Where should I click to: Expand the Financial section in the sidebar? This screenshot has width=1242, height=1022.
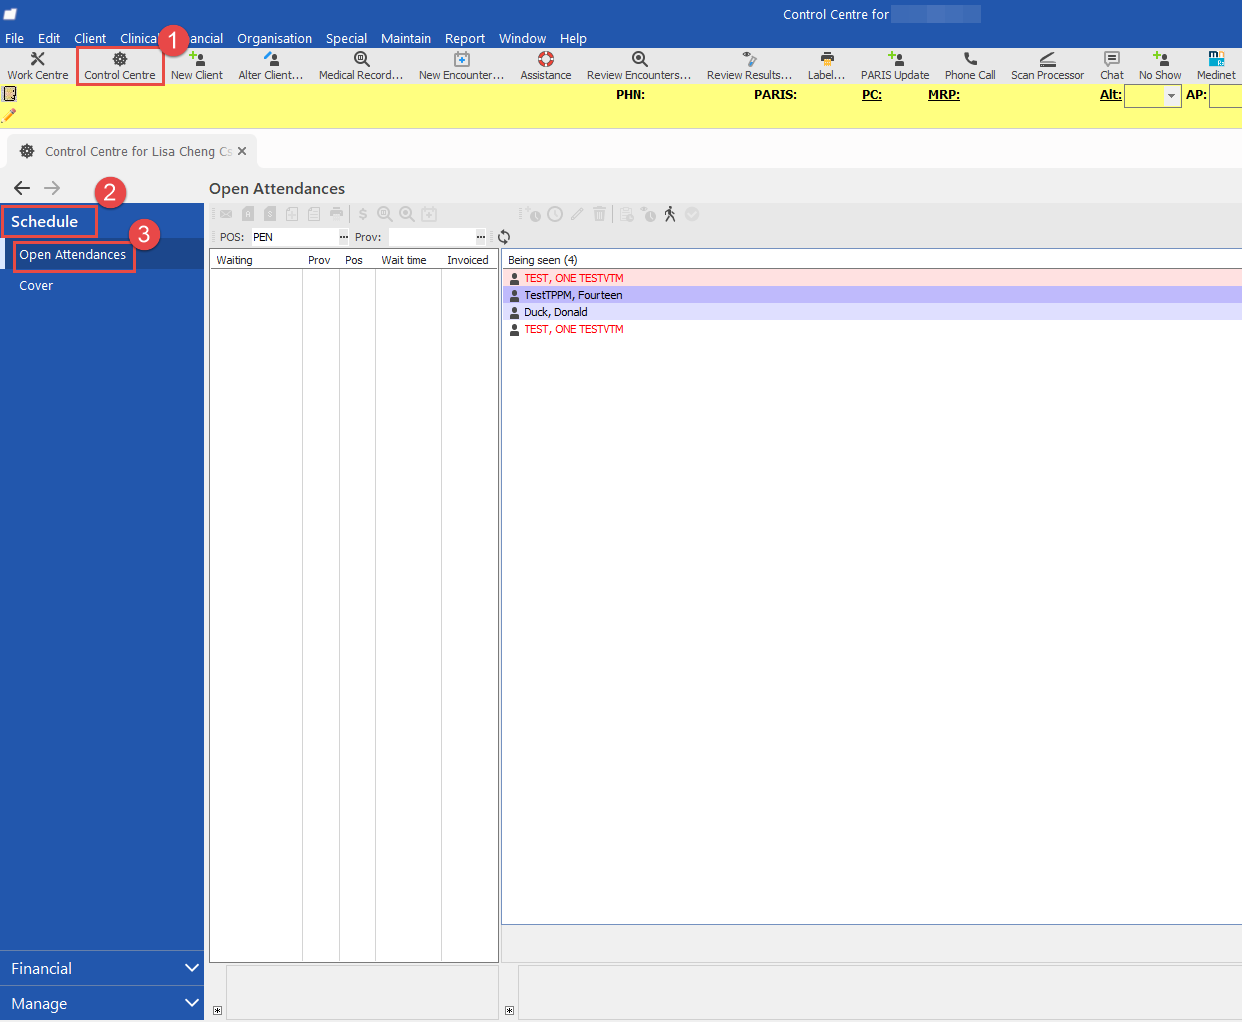pos(100,967)
